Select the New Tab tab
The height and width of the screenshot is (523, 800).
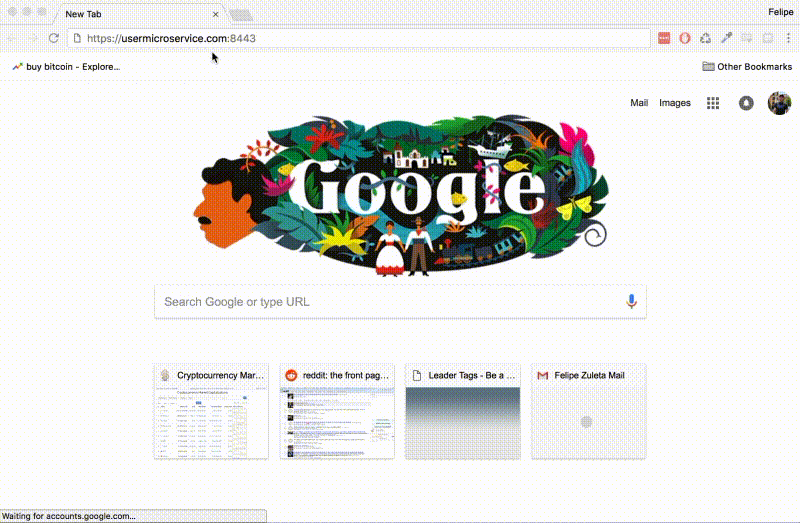(138, 14)
